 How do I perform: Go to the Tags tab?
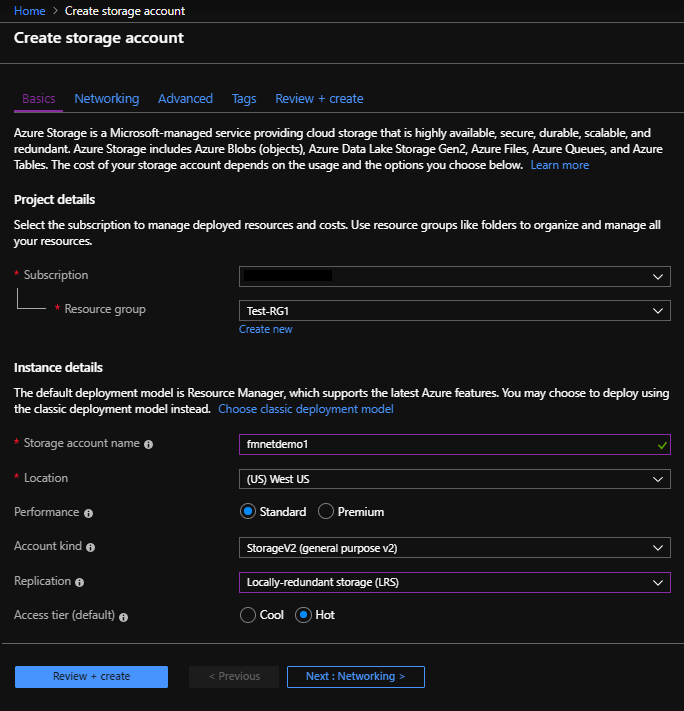click(x=244, y=99)
